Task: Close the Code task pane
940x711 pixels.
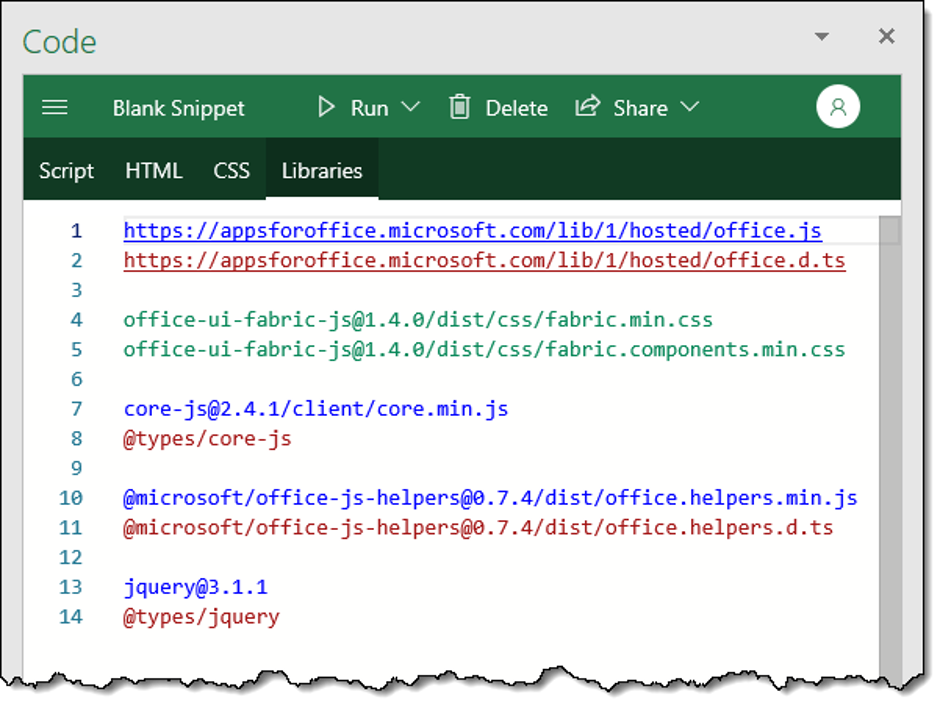Action: tap(886, 37)
